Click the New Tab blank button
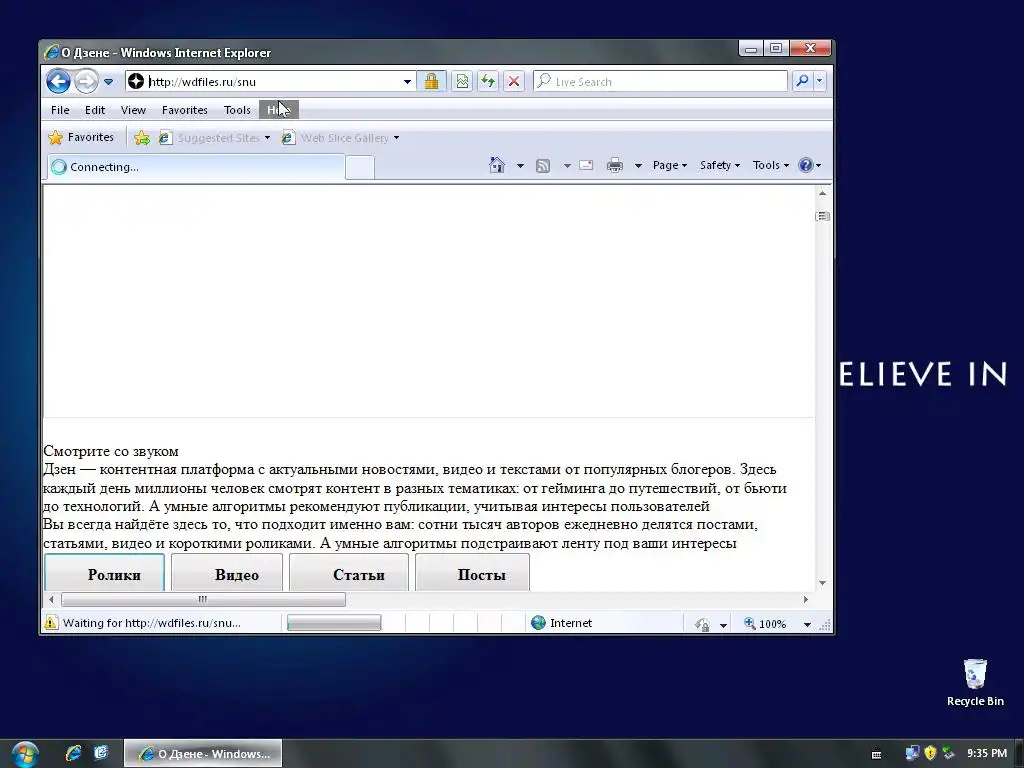This screenshot has width=1024, height=768. 360,167
